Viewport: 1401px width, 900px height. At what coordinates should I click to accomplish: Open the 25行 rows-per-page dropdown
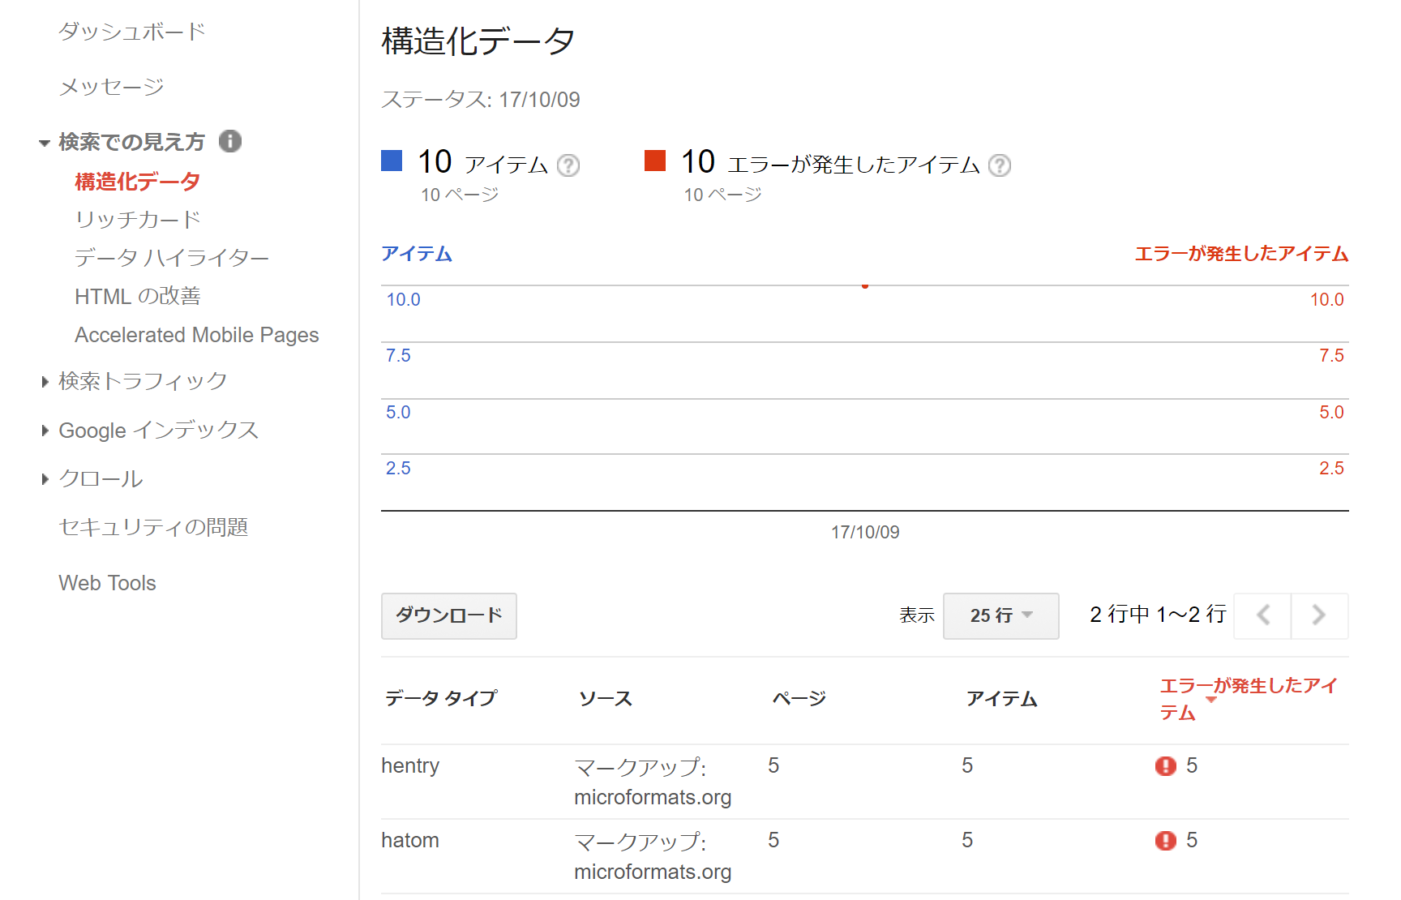tap(1000, 615)
